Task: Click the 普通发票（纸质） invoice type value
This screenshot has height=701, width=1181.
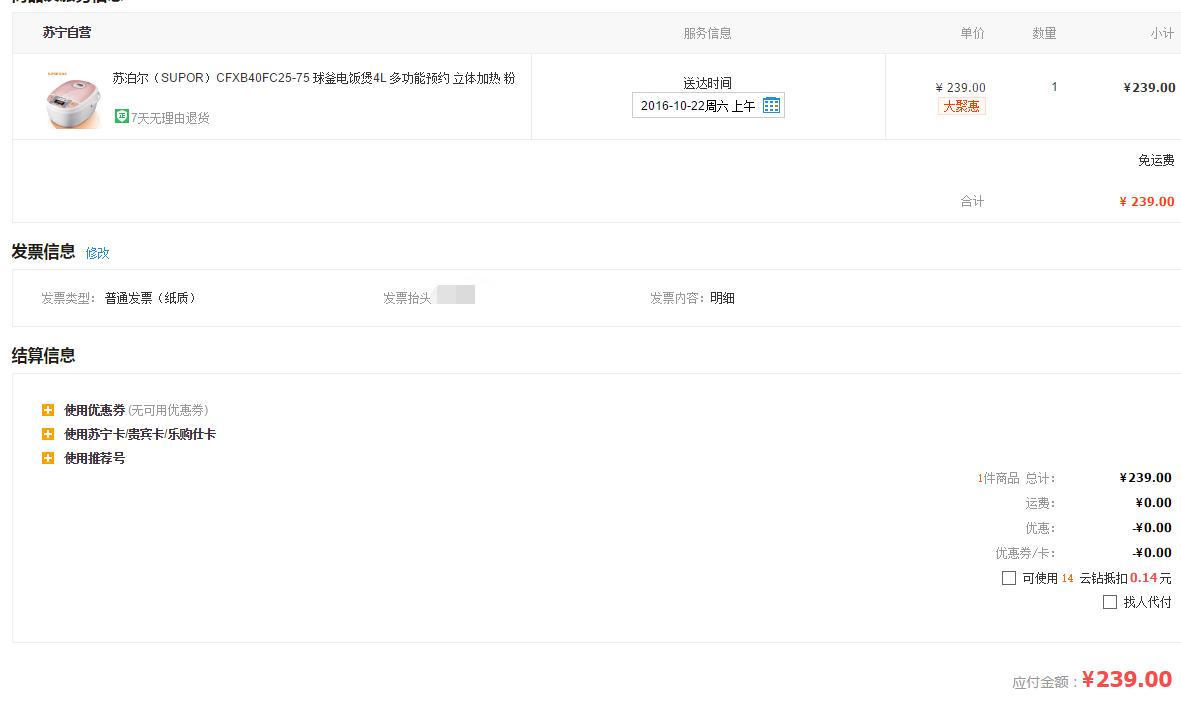Action: click(x=151, y=298)
